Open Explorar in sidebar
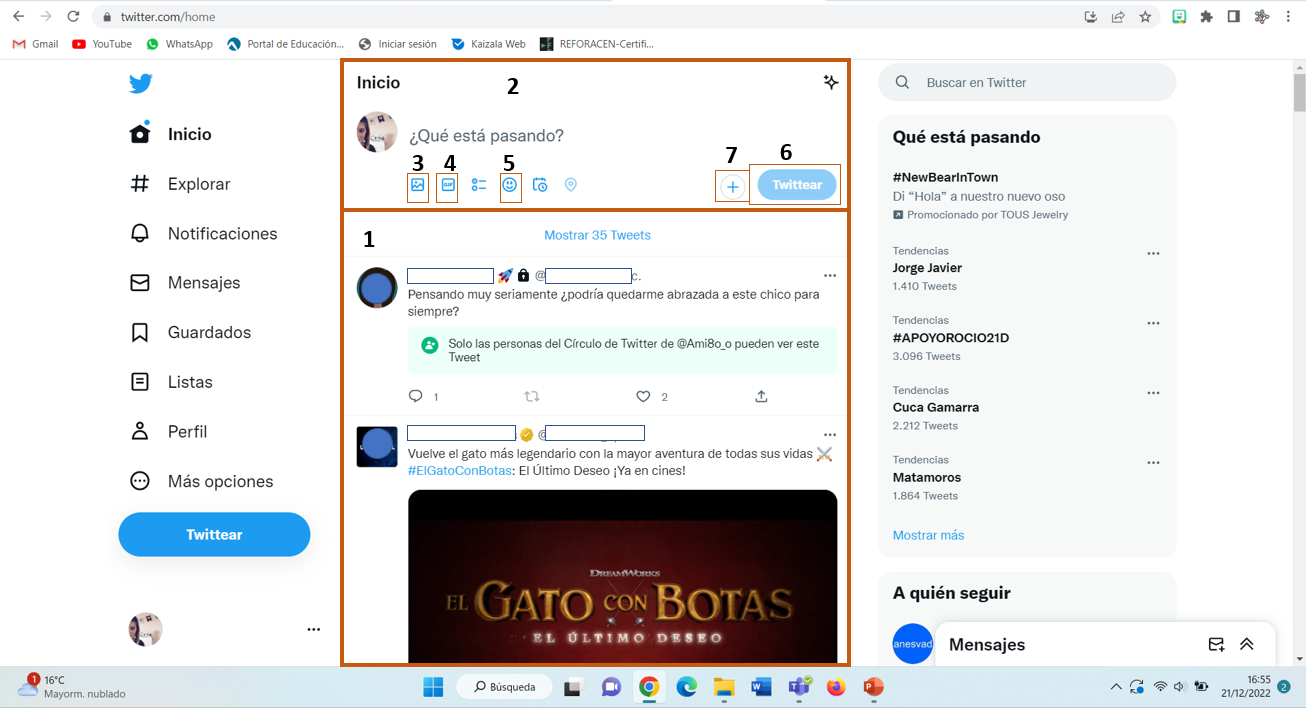The height and width of the screenshot is (708, 1306). pyautogui.click(x=181, y=184)
